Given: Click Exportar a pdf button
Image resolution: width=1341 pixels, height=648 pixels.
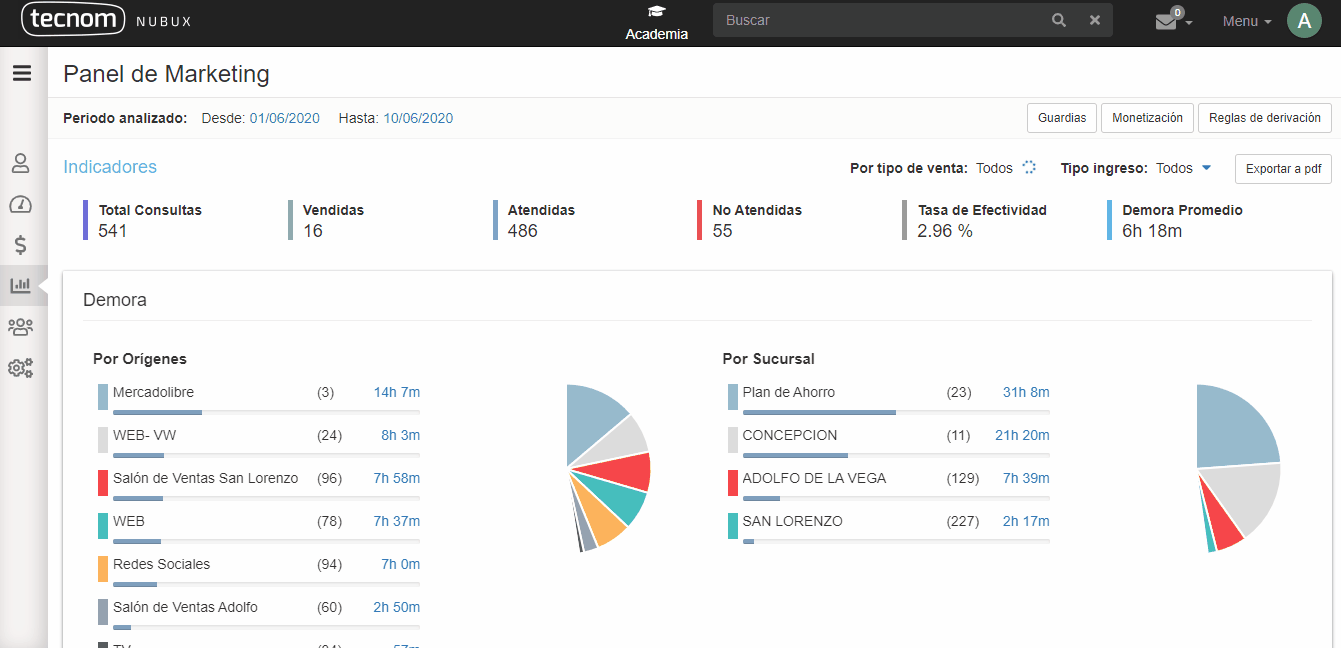Looking at the screenshot, I should click(1283, 169).
